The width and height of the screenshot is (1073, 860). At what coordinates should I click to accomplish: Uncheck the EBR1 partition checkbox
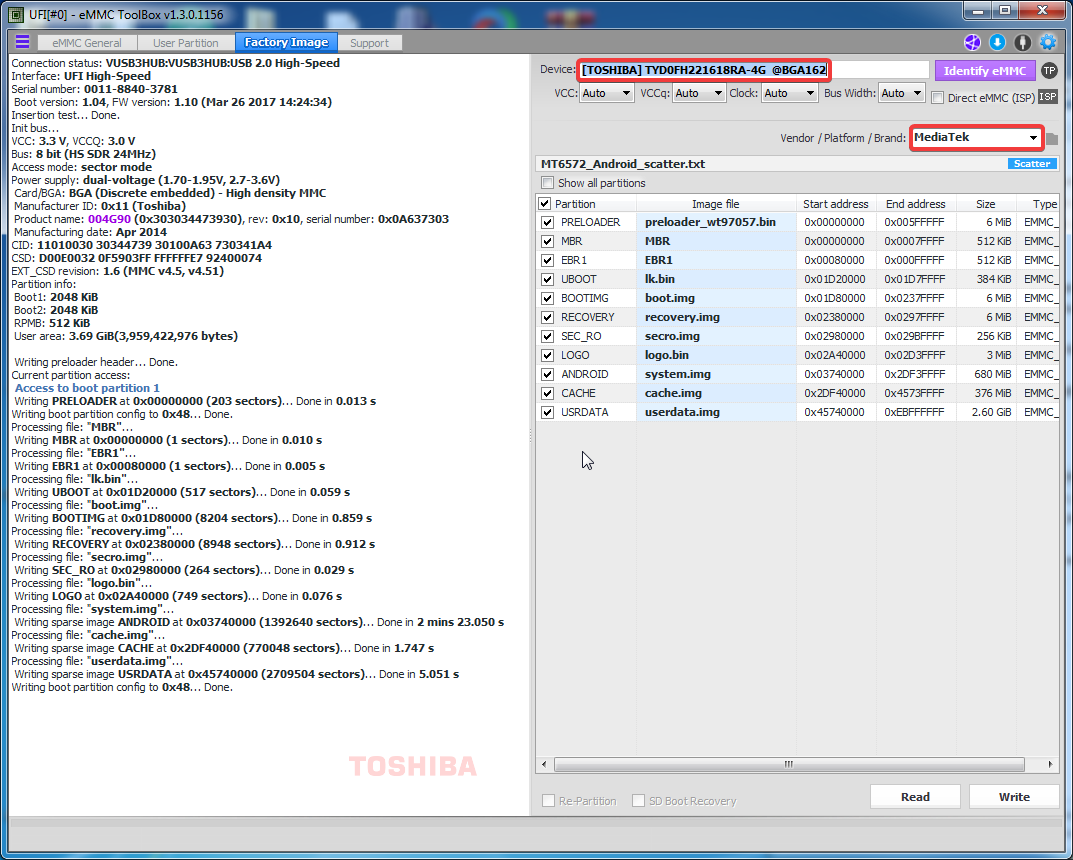coord(547,260)
